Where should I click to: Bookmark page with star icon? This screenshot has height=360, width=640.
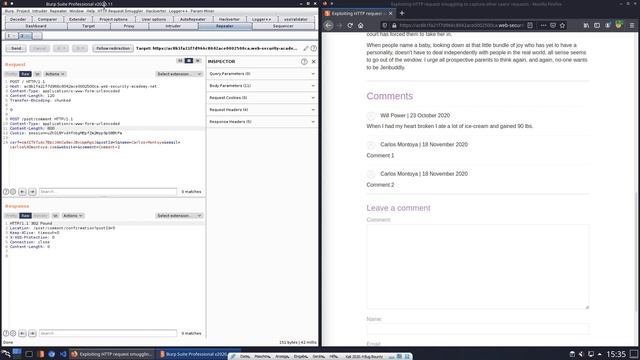562,25
